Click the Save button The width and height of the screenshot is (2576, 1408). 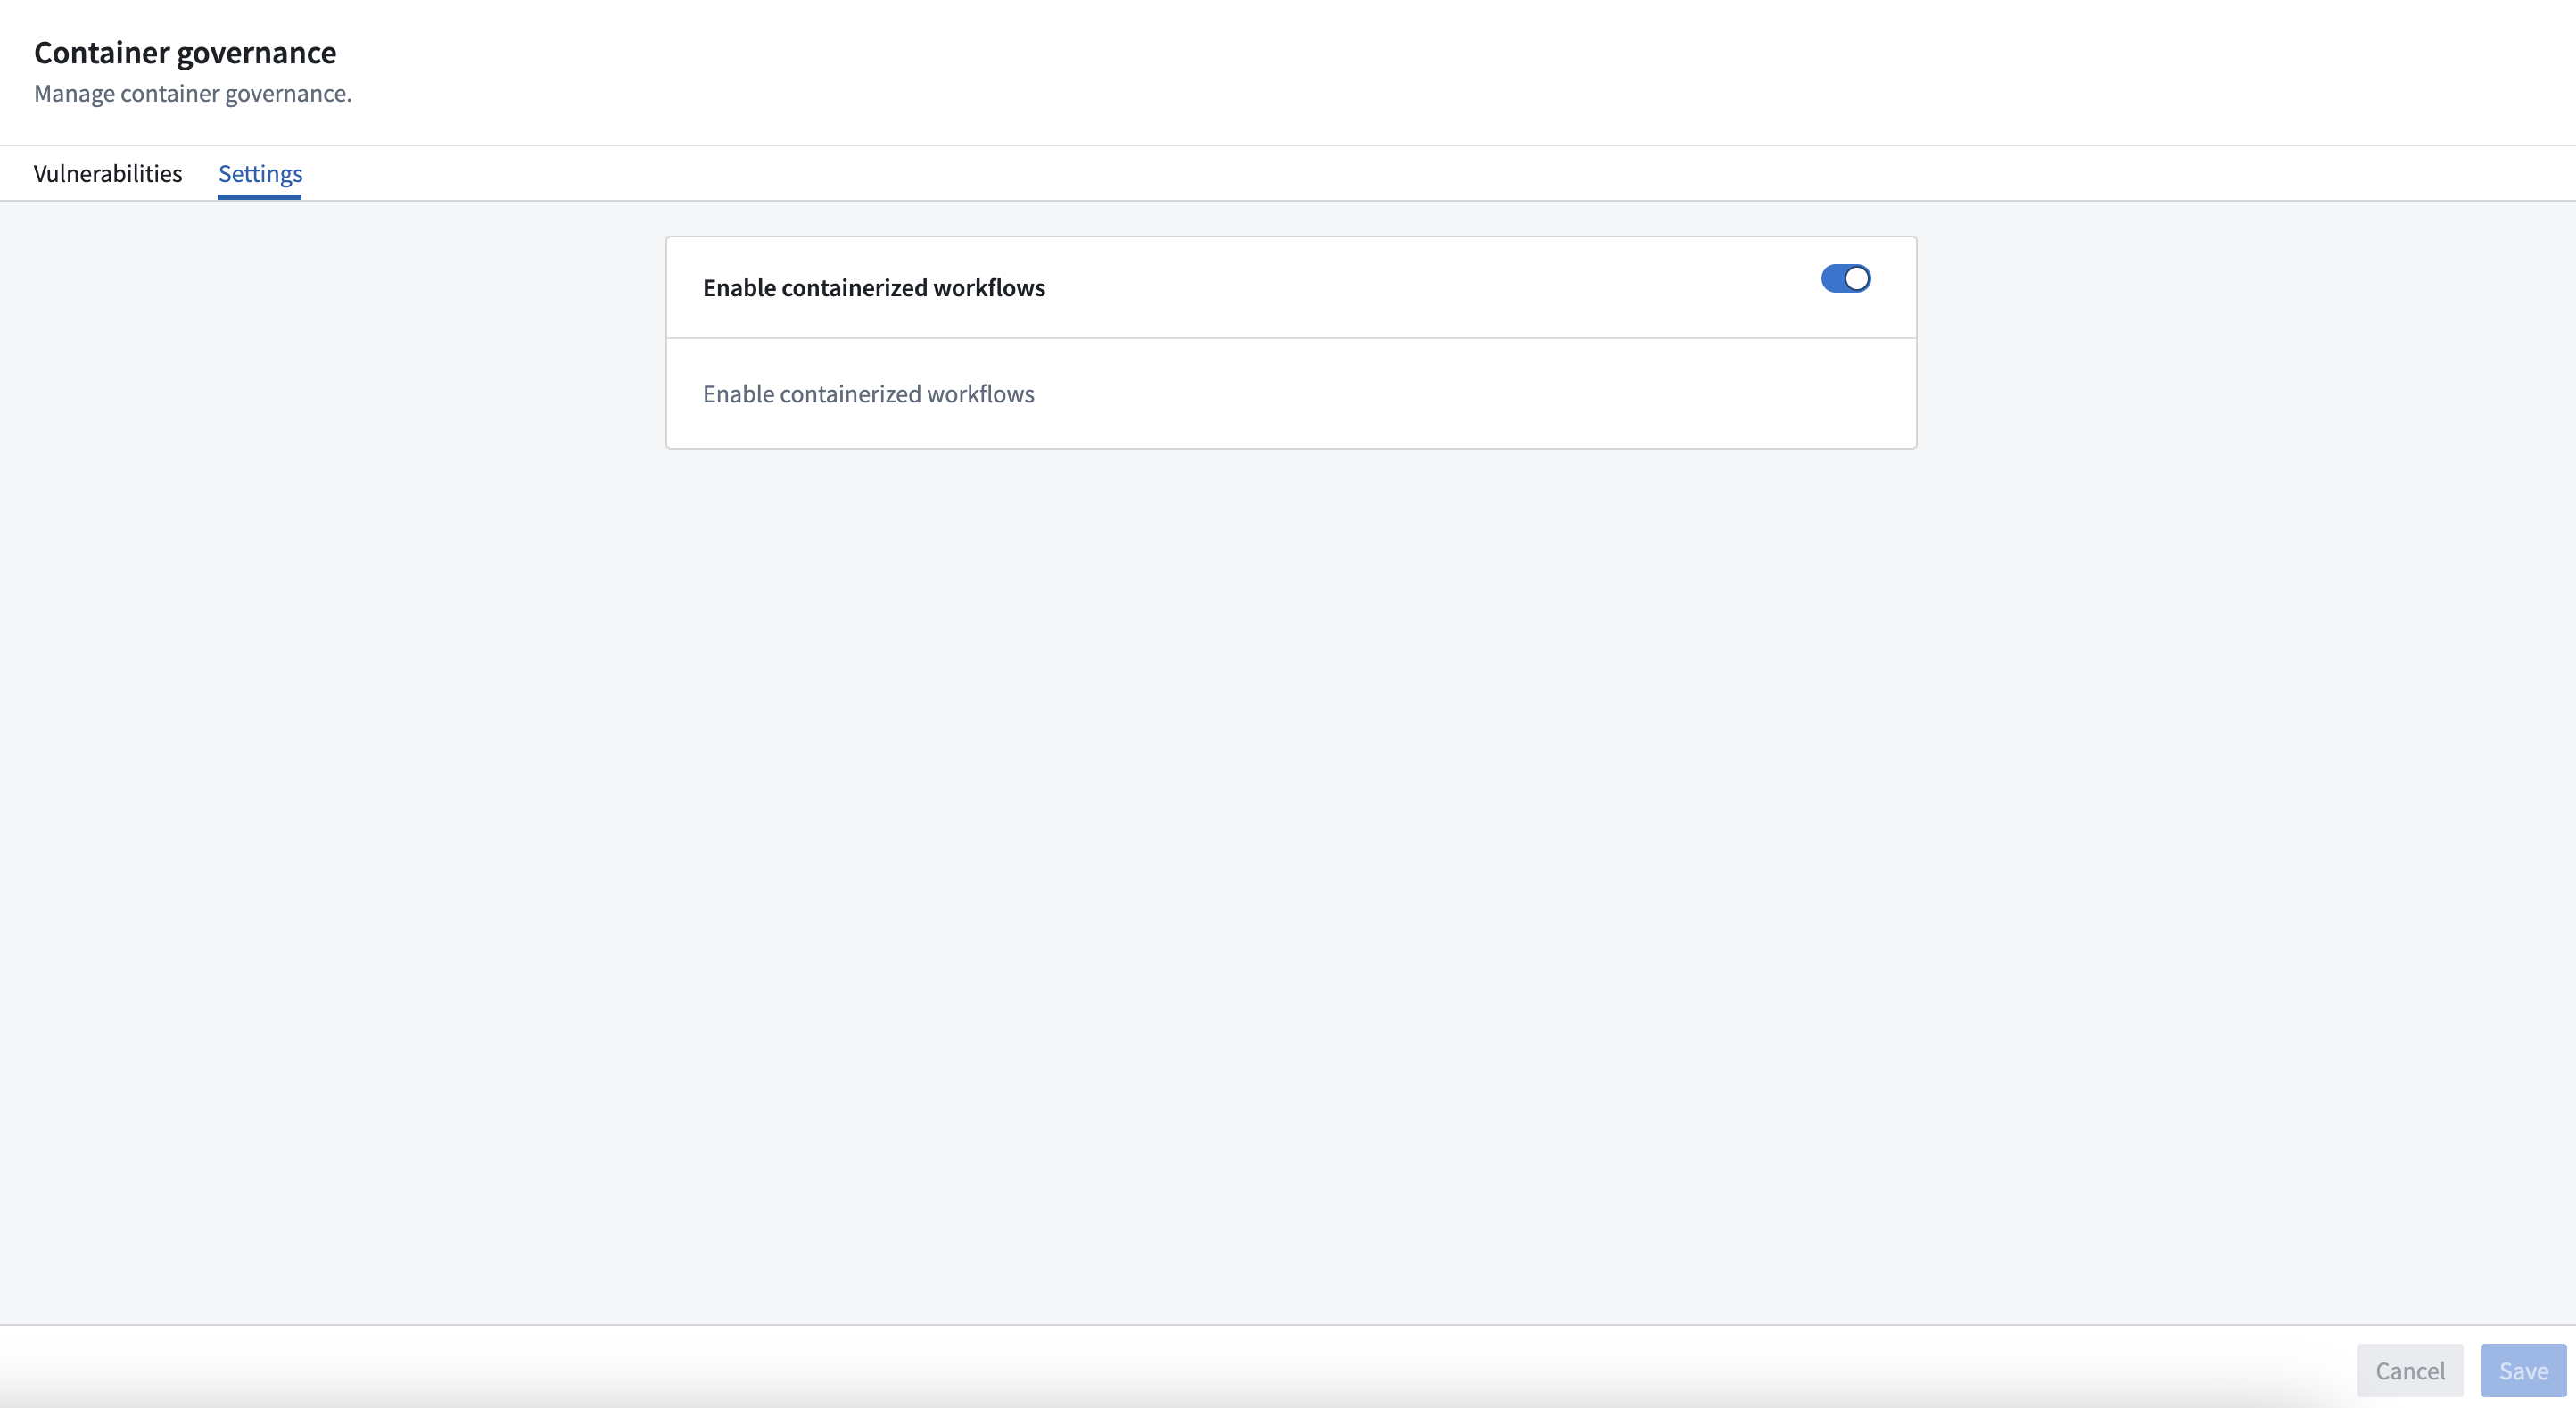(2523, 1370)
